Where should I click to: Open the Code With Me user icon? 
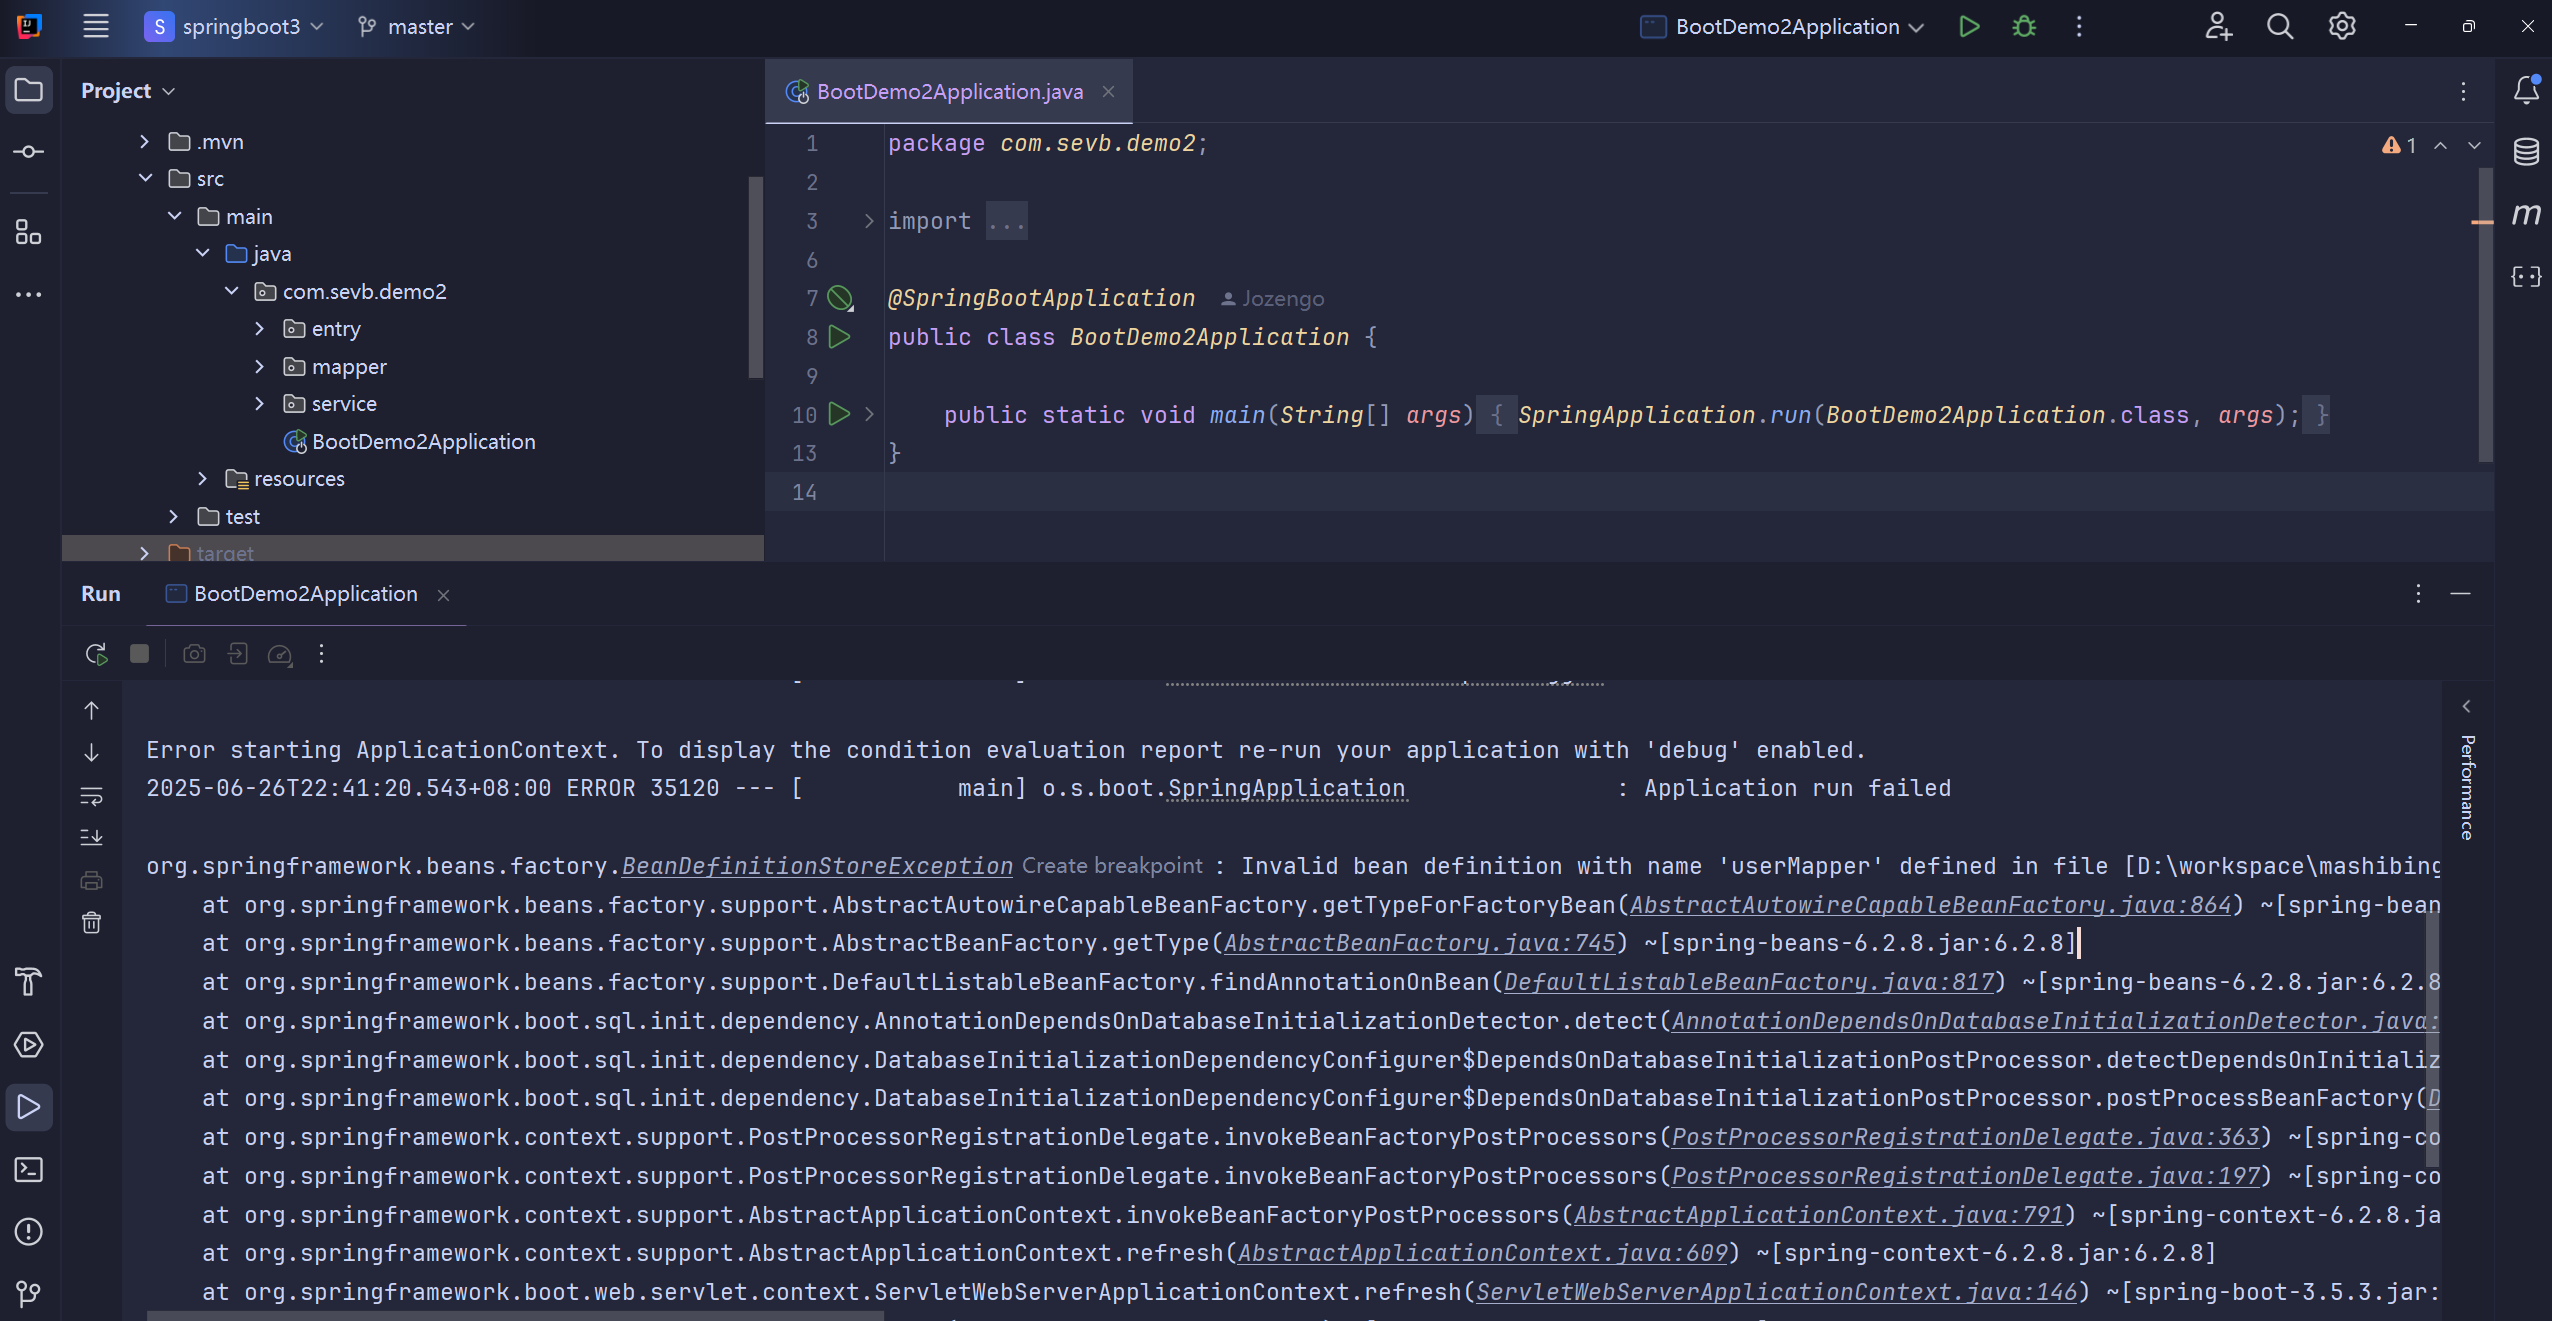[x=2218, y=27]
